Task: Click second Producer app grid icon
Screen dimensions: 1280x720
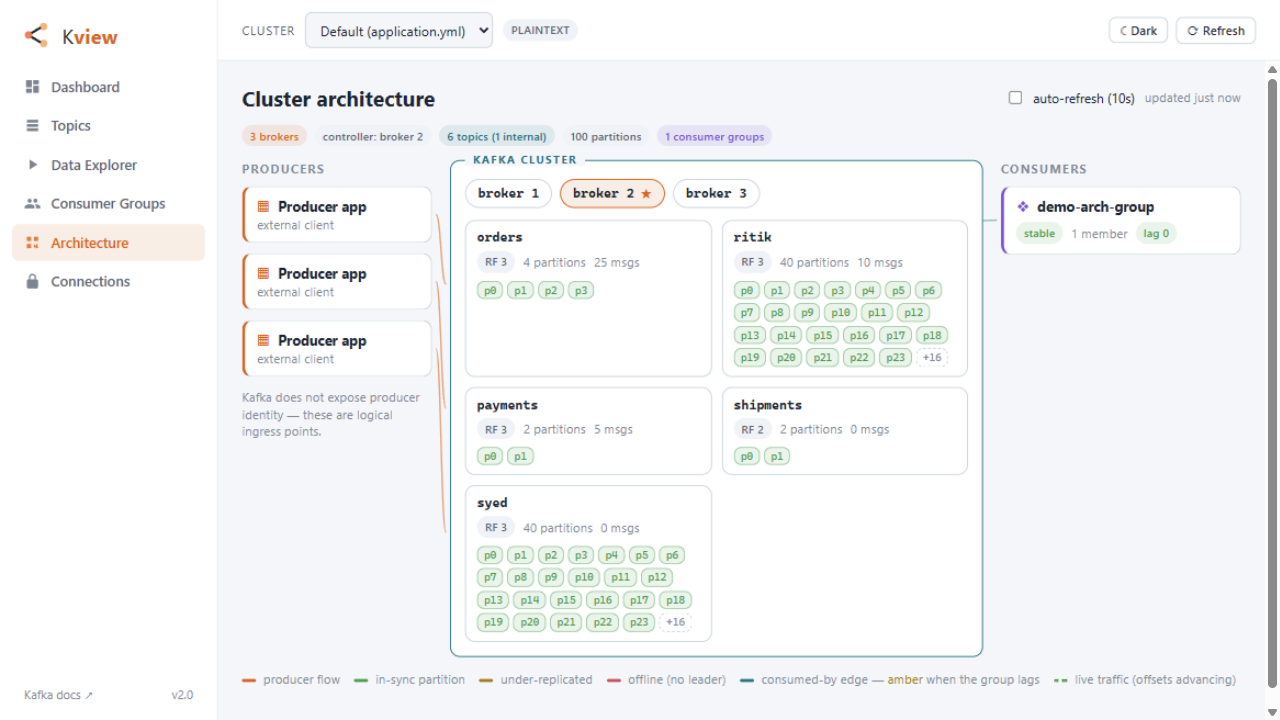Action: (264, 274)
